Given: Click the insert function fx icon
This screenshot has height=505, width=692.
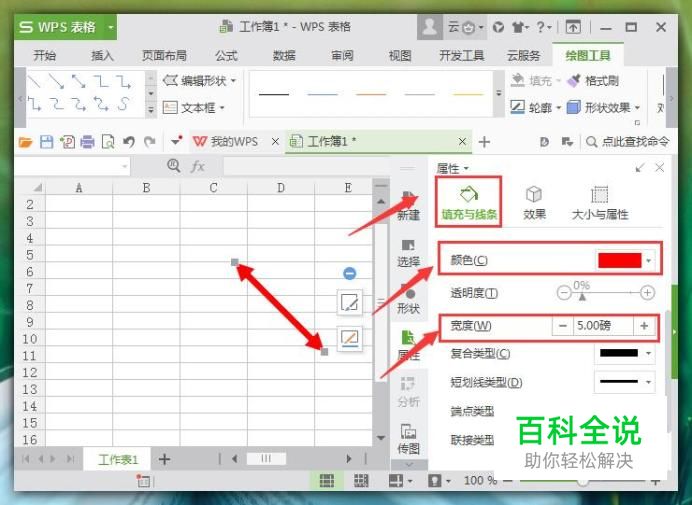Looking at the screenshot, I should pos(198,166).
